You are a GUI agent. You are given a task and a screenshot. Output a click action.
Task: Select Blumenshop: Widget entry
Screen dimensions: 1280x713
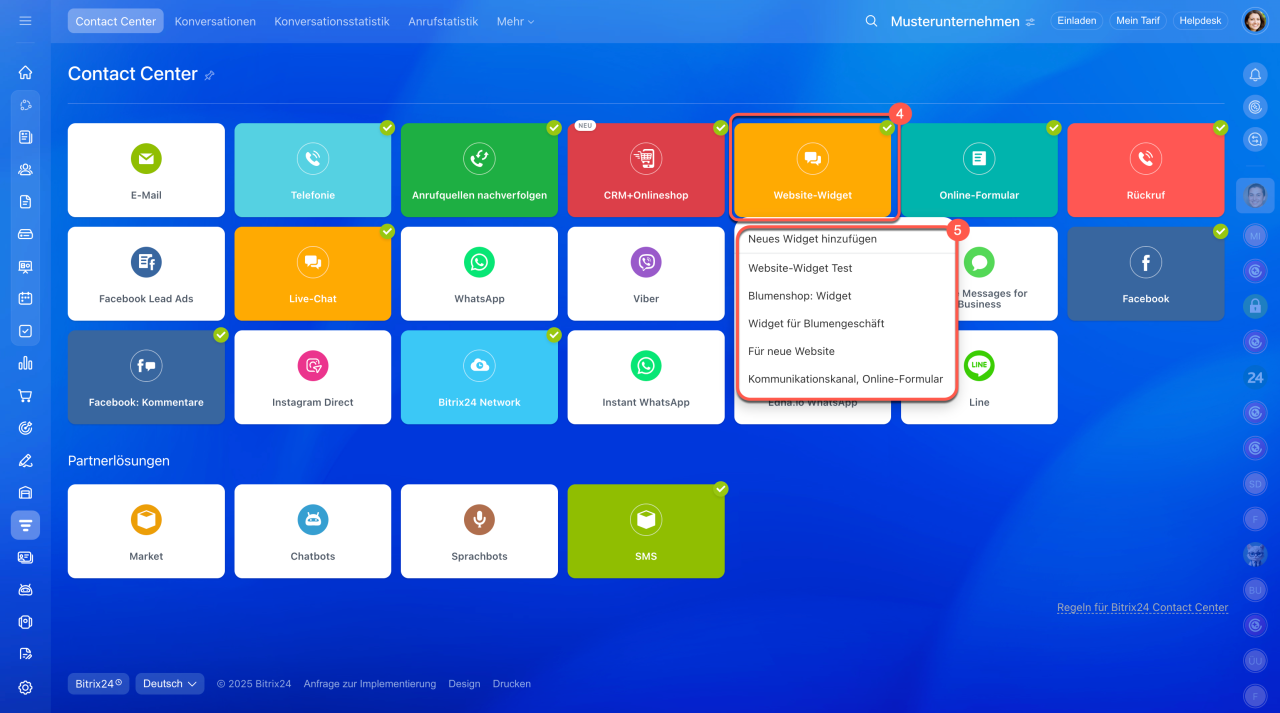coord(800,296)
